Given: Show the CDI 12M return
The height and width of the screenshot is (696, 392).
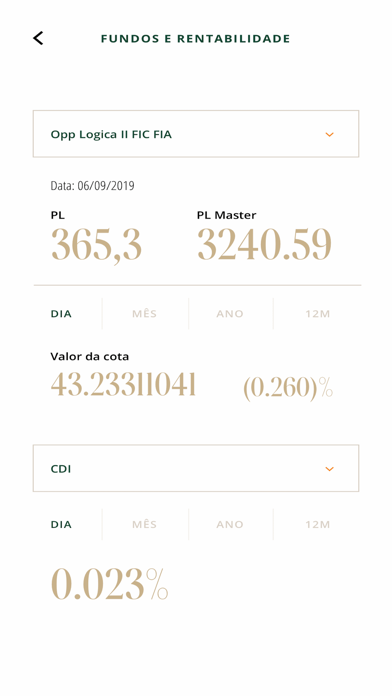Looking at the screenshot, I should (317, 524).
